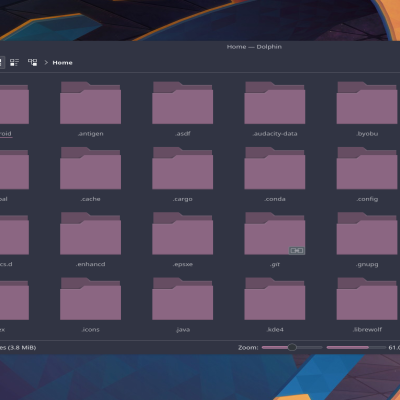Select the .cargo folder icon
Image resolution: width=400 pixels, height=400 pixels.
pyautogui.click(x=183, y=168)
